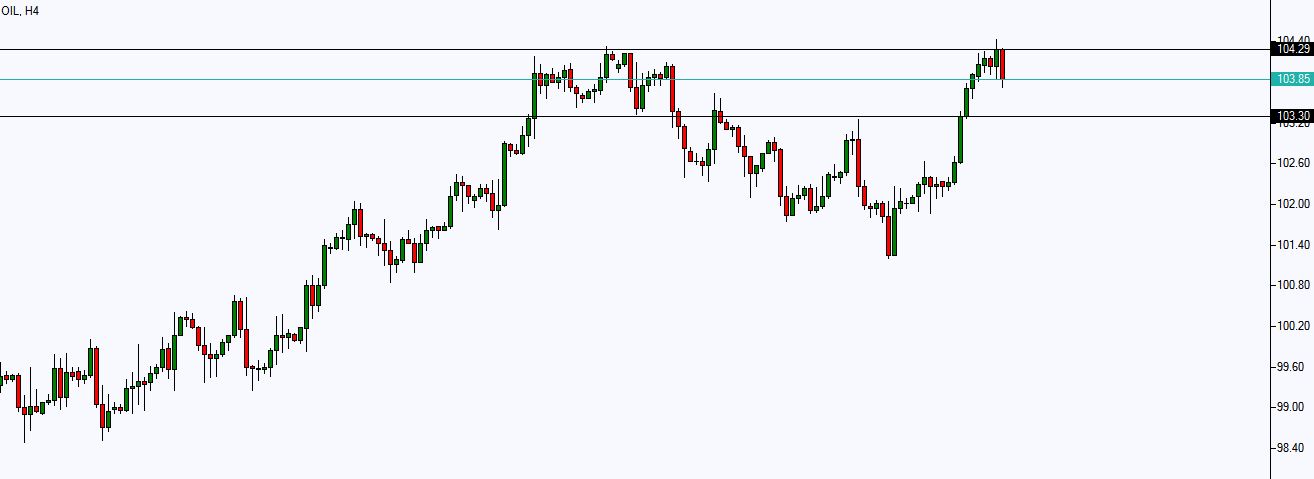Click the upper black horizontal line at 104.29
1314x479 pixels.
click(634, 49)
